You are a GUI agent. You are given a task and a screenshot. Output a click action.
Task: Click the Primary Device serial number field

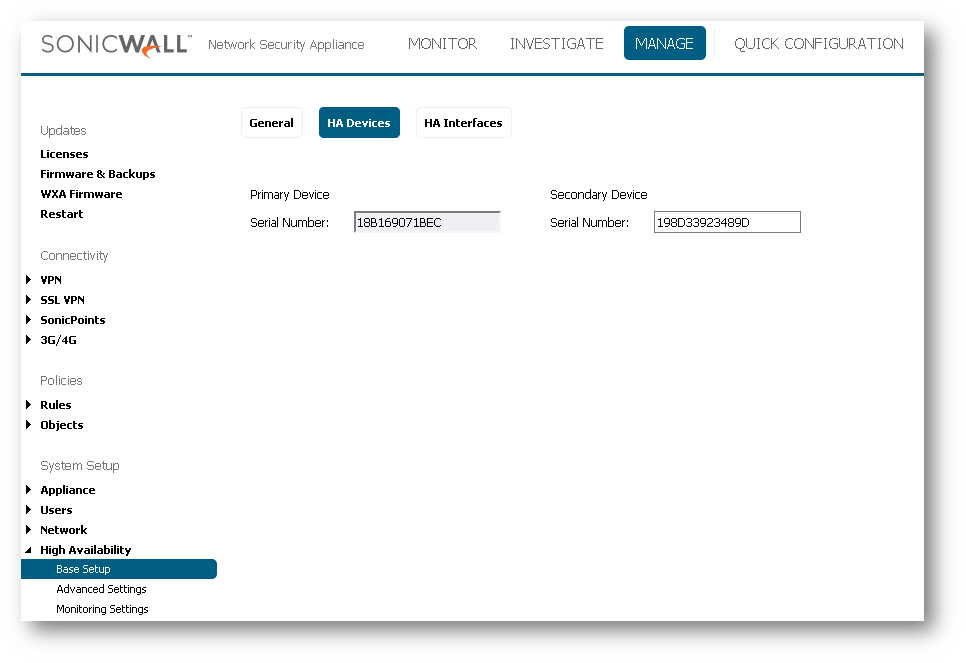tap(427, 223)
